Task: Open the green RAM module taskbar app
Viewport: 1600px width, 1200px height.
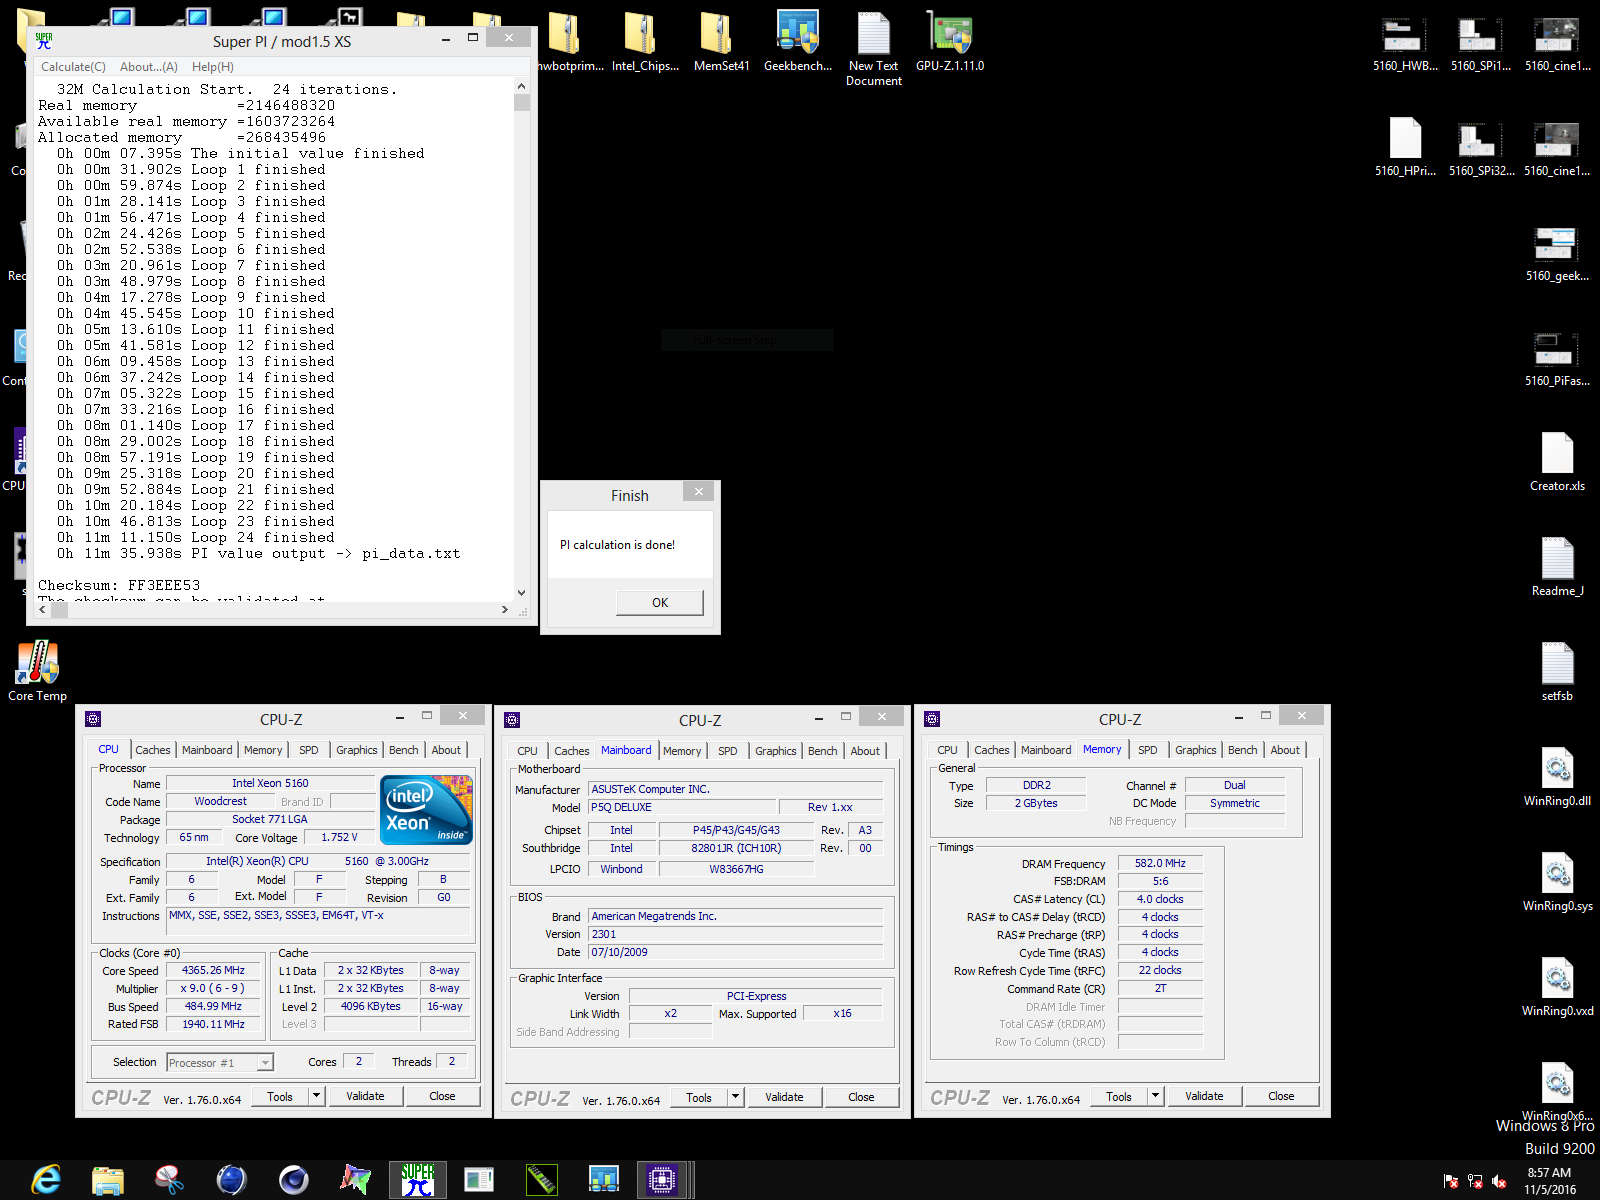Action: click(541, 1180)
